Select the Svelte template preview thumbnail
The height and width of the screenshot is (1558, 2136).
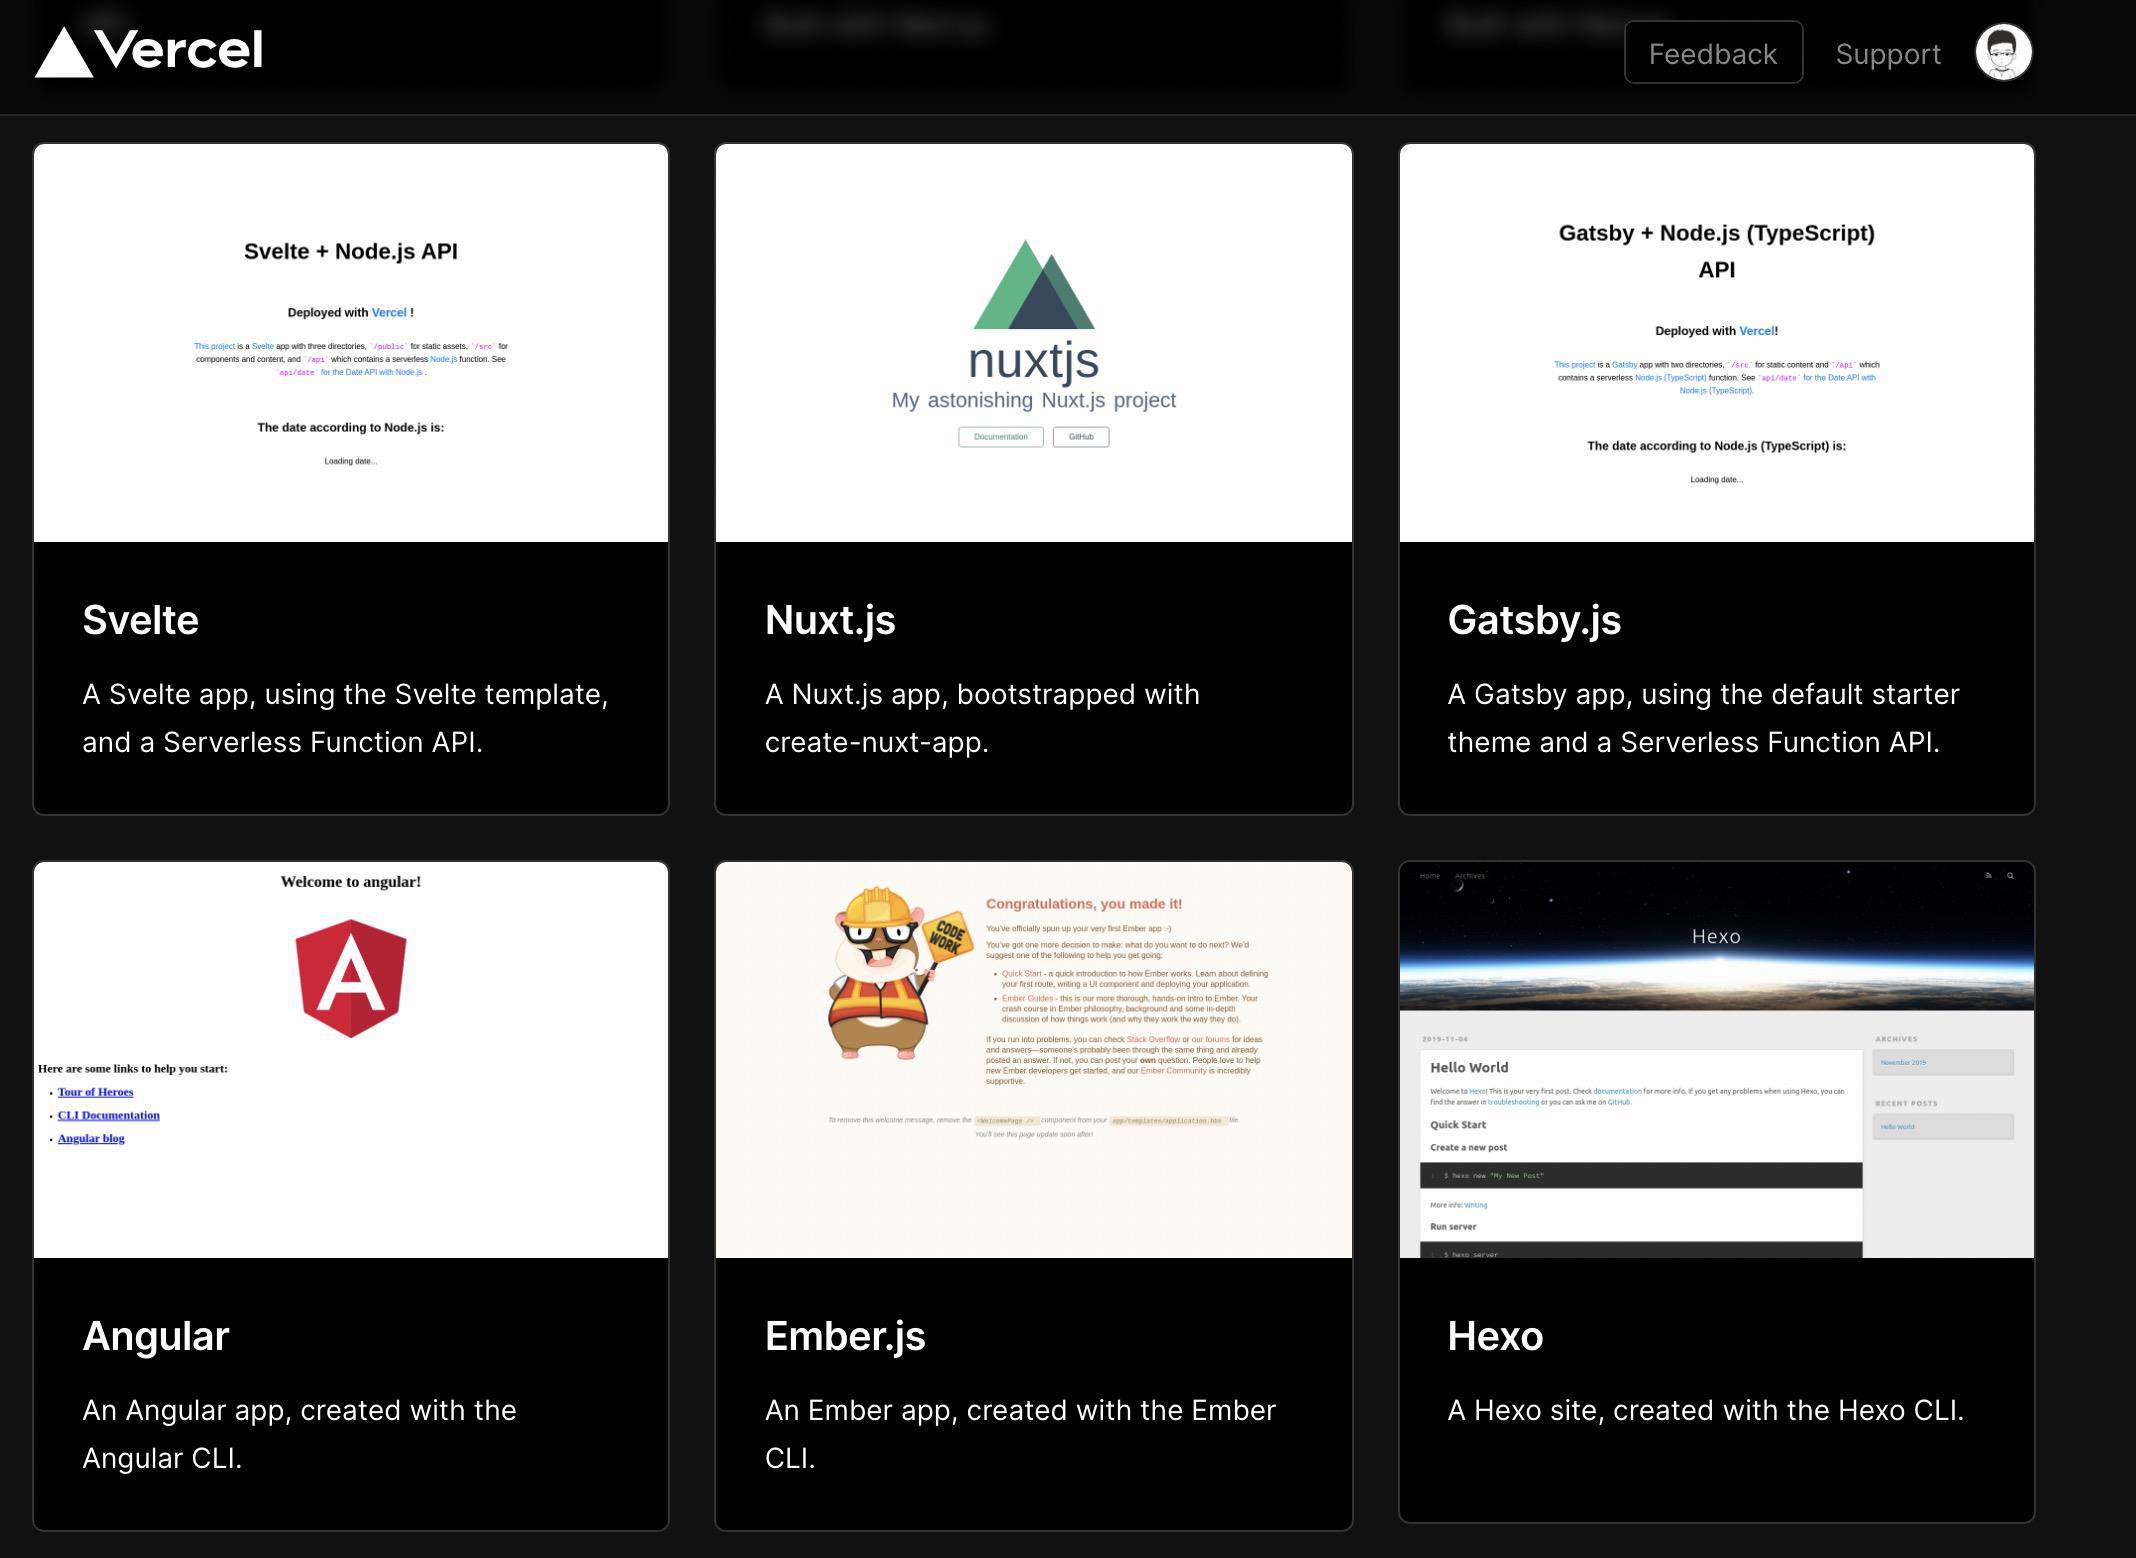351,343
